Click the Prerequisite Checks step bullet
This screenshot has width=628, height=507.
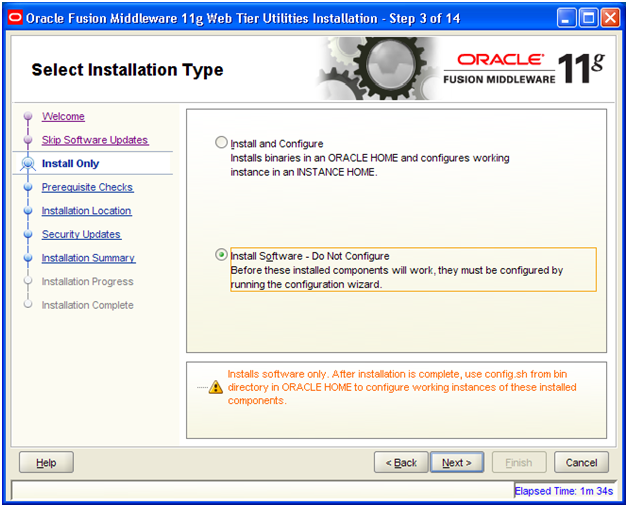(28, 187)
